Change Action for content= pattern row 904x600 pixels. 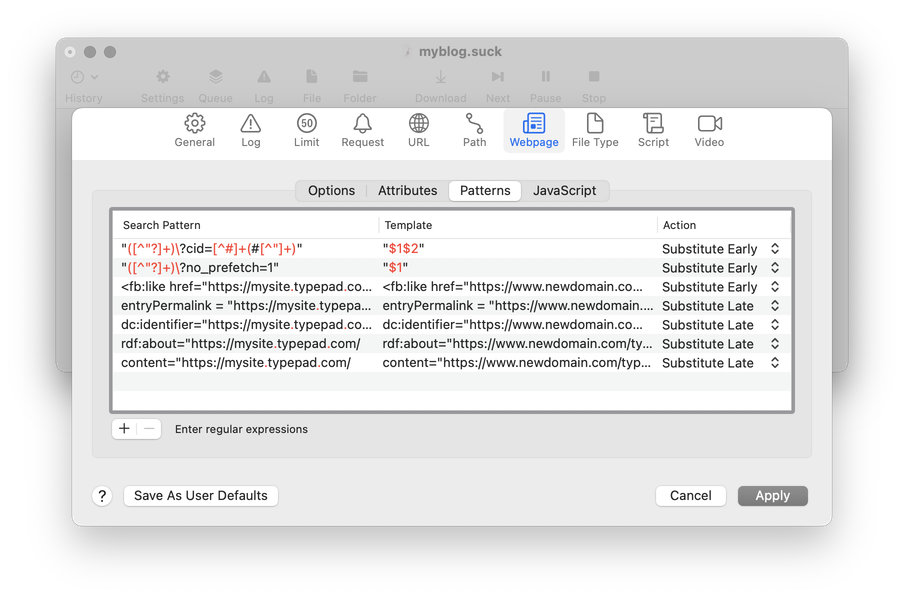(774, 363)
